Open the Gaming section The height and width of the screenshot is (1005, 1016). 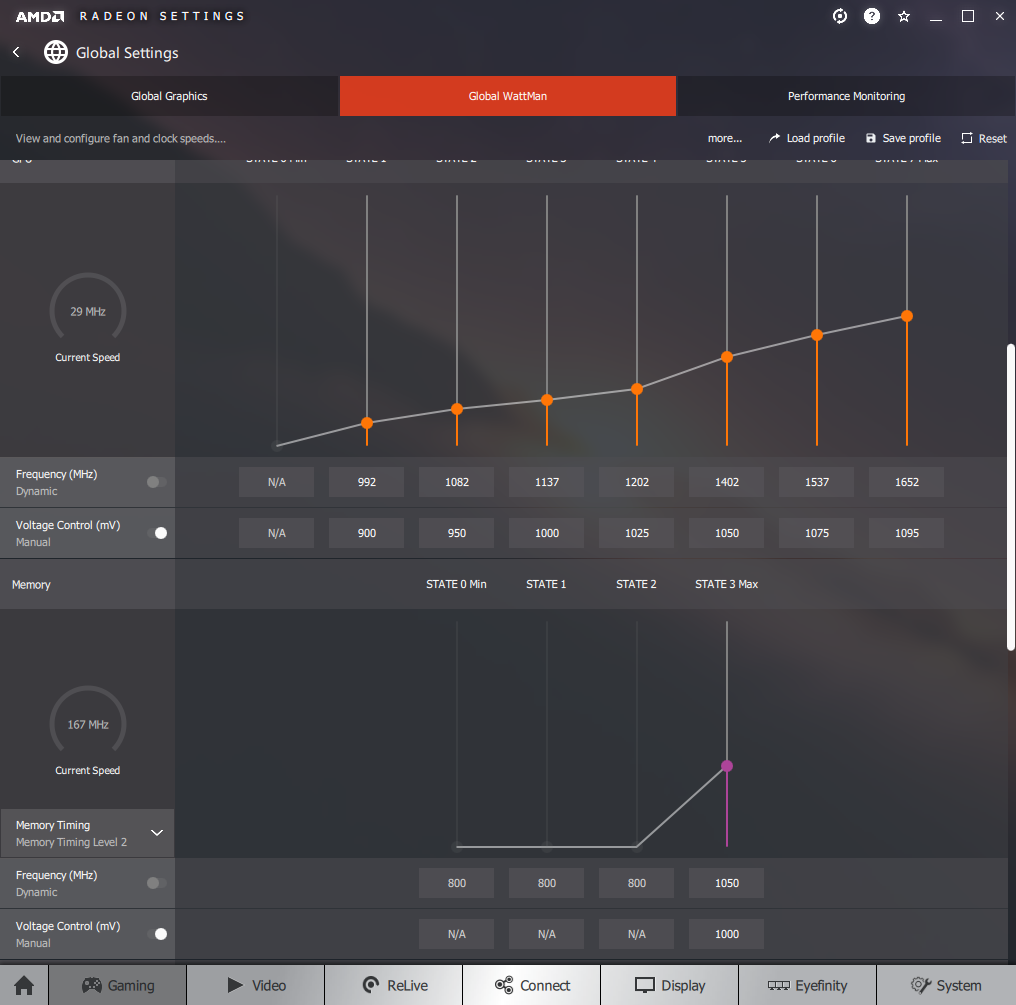tap(118, 985)
